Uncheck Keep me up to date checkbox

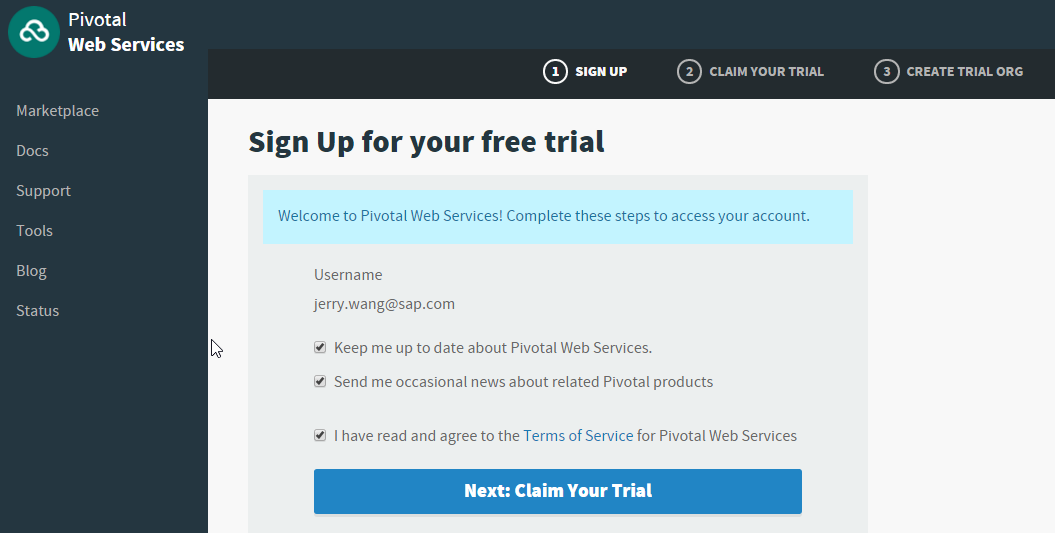pos(320,347)
